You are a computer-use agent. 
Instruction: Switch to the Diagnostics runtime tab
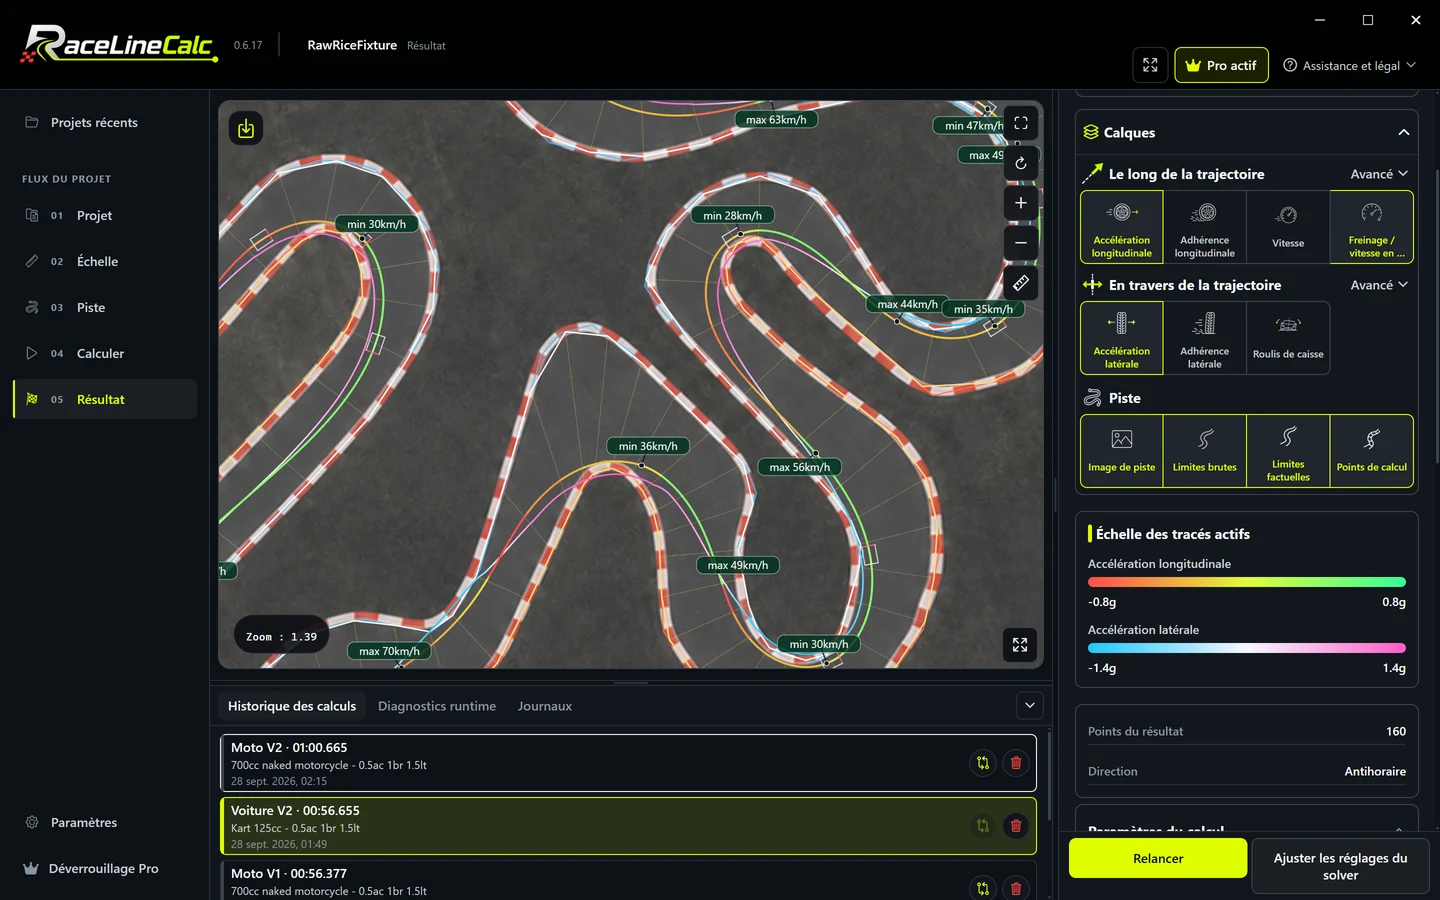point(437,706)
